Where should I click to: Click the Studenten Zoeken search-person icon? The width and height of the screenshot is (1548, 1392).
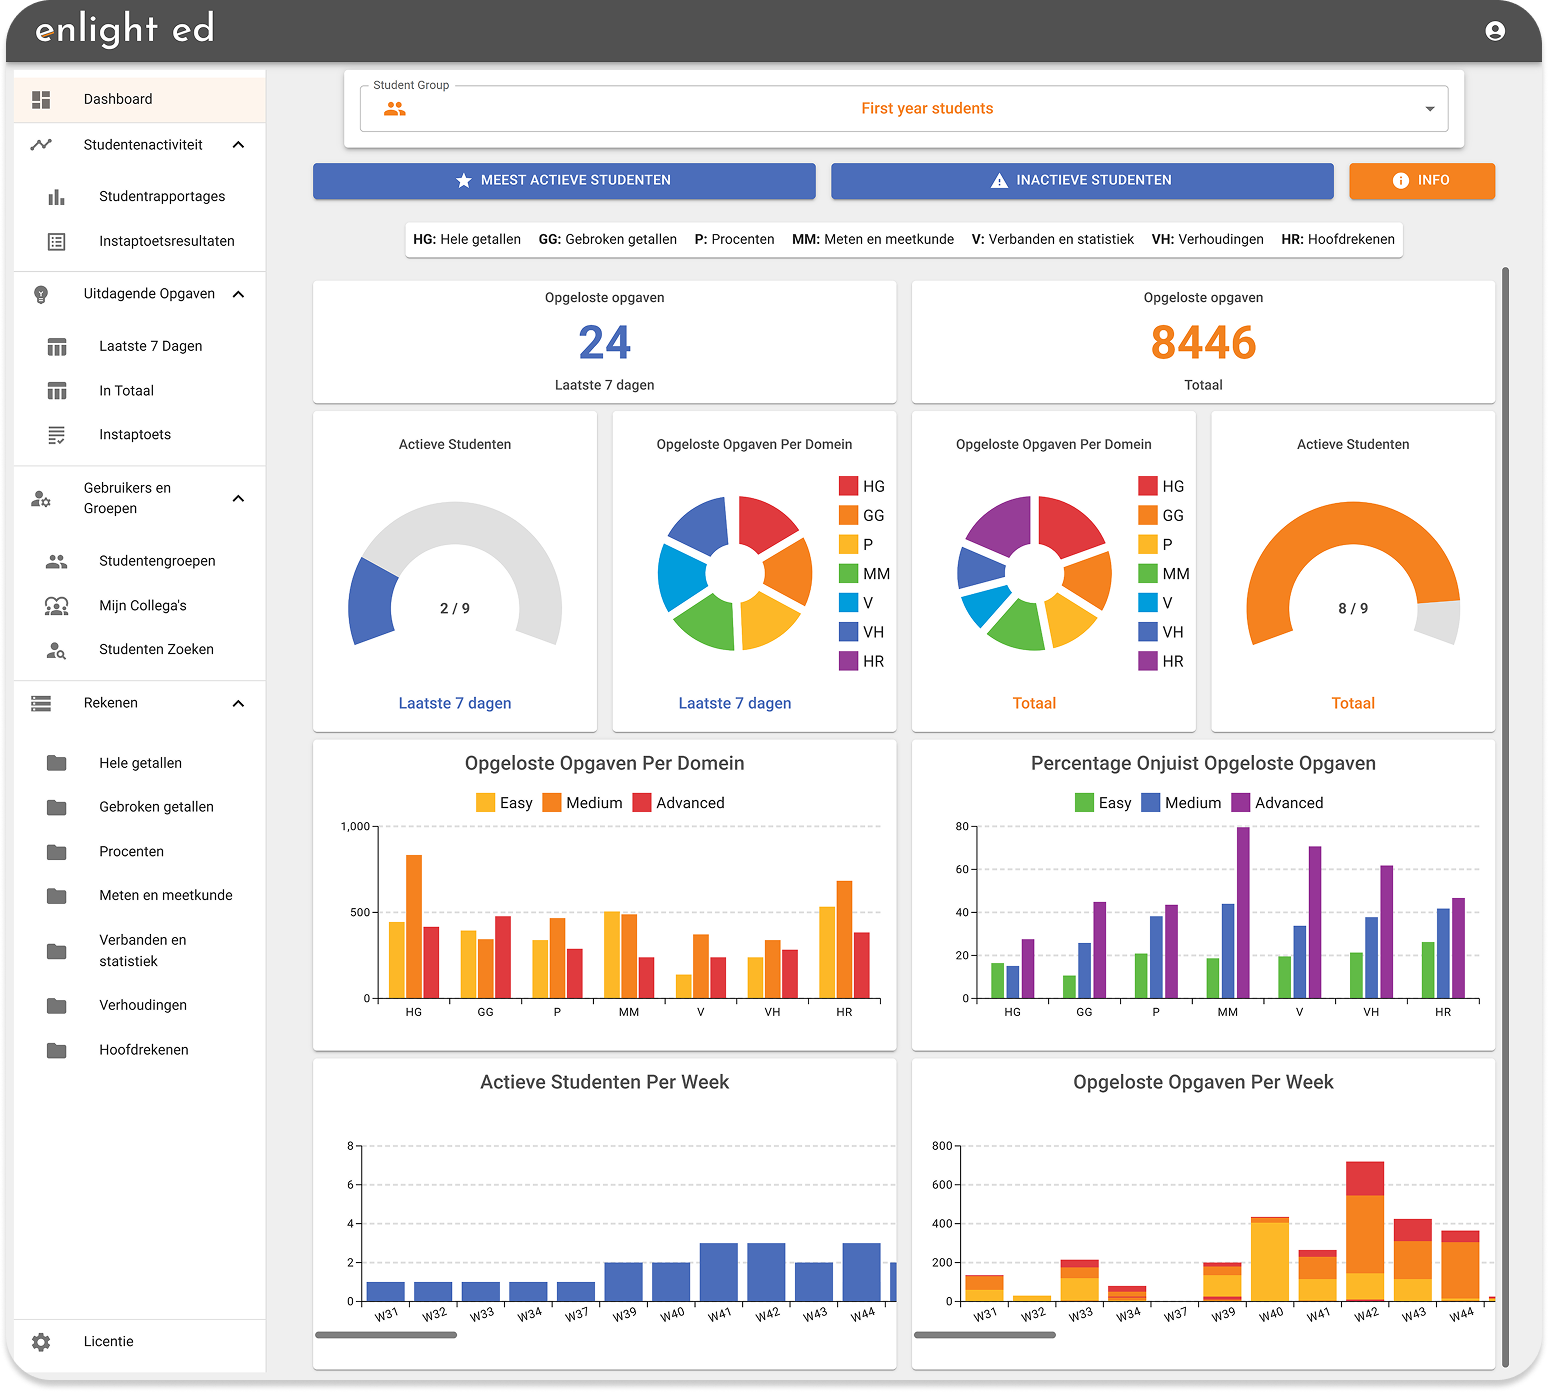(57, 650)
